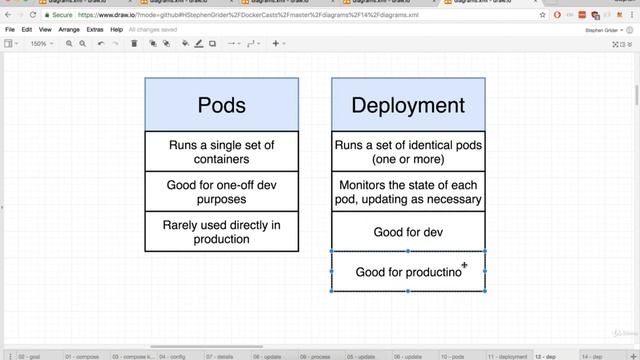Go back with browser back arrow
This screenshot has height=360, width=640.
pos(8,15)
